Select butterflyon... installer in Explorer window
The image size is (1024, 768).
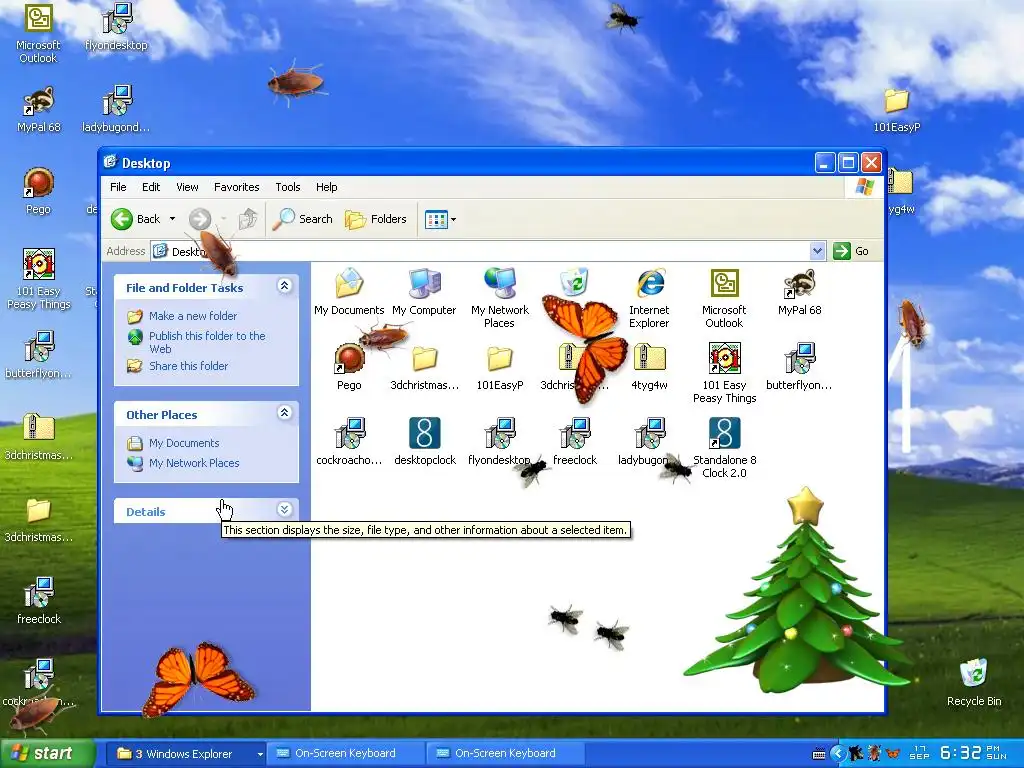[x=799, y=367]
